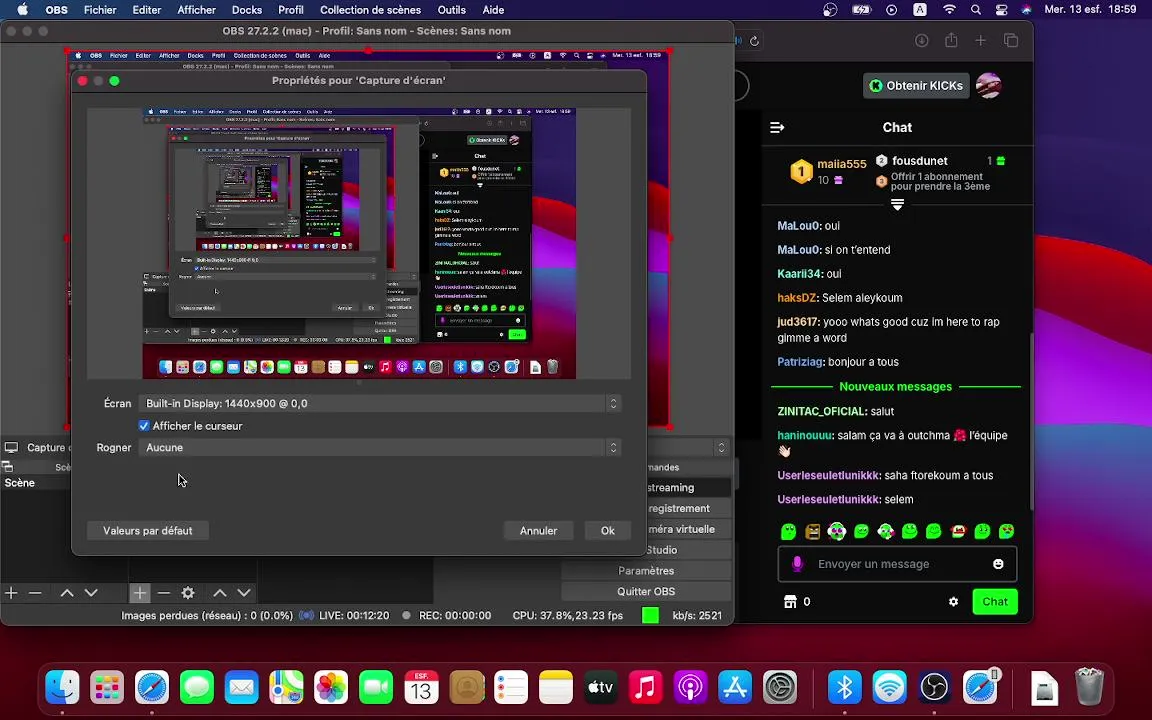Show Safari tab overview icon
The image size is (1152, 720).
pos(1011,41)
